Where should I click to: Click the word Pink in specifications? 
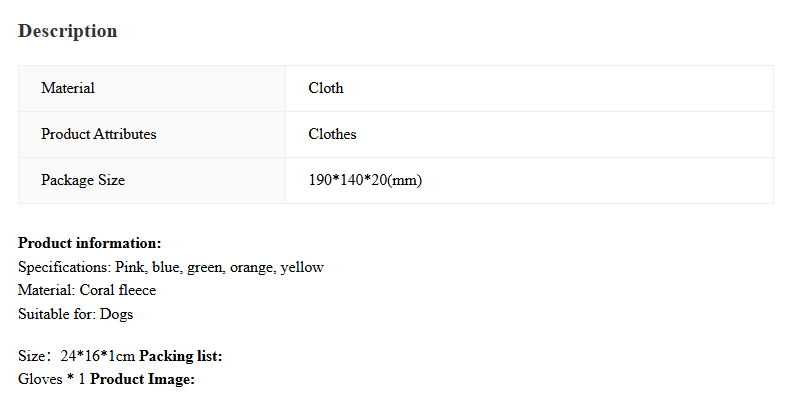[x=131, y=267]
